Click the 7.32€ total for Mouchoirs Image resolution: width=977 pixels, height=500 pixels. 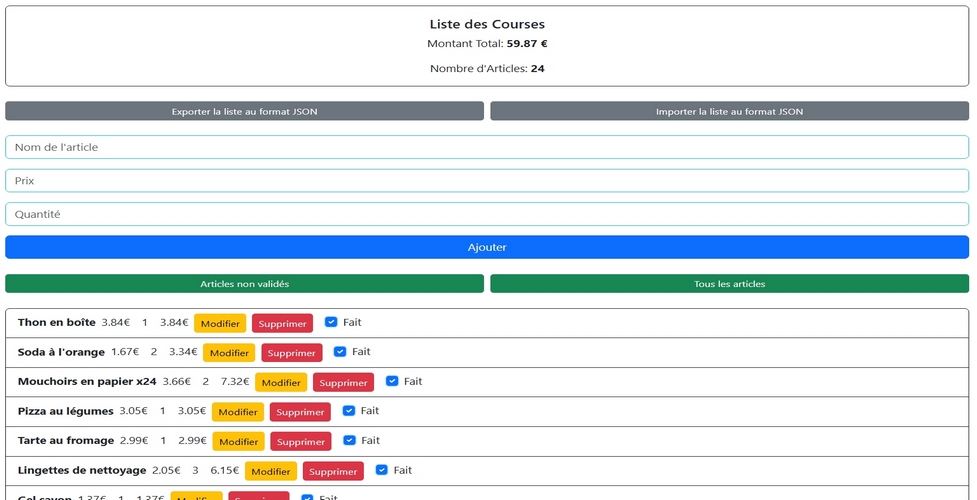235,382
